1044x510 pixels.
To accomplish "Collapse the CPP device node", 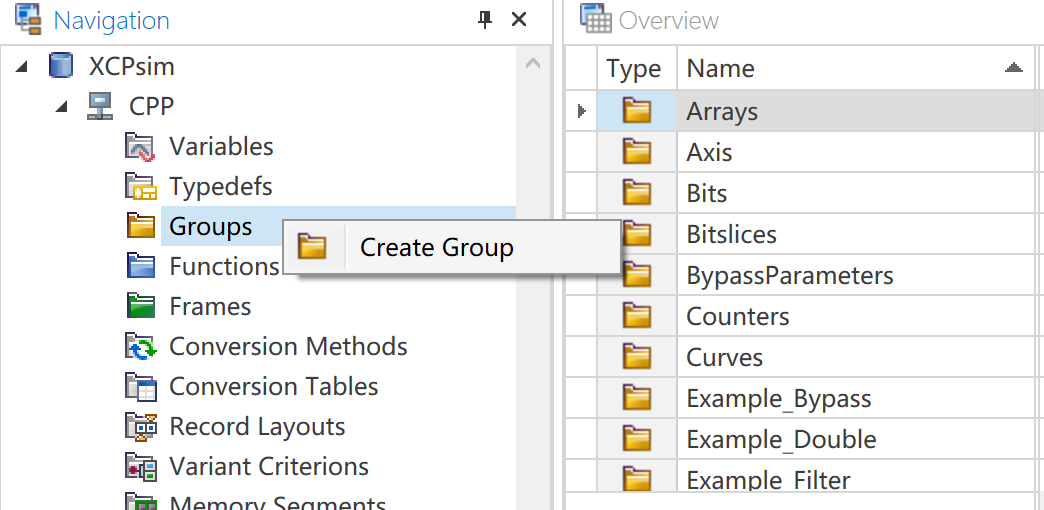I will 62,107.
